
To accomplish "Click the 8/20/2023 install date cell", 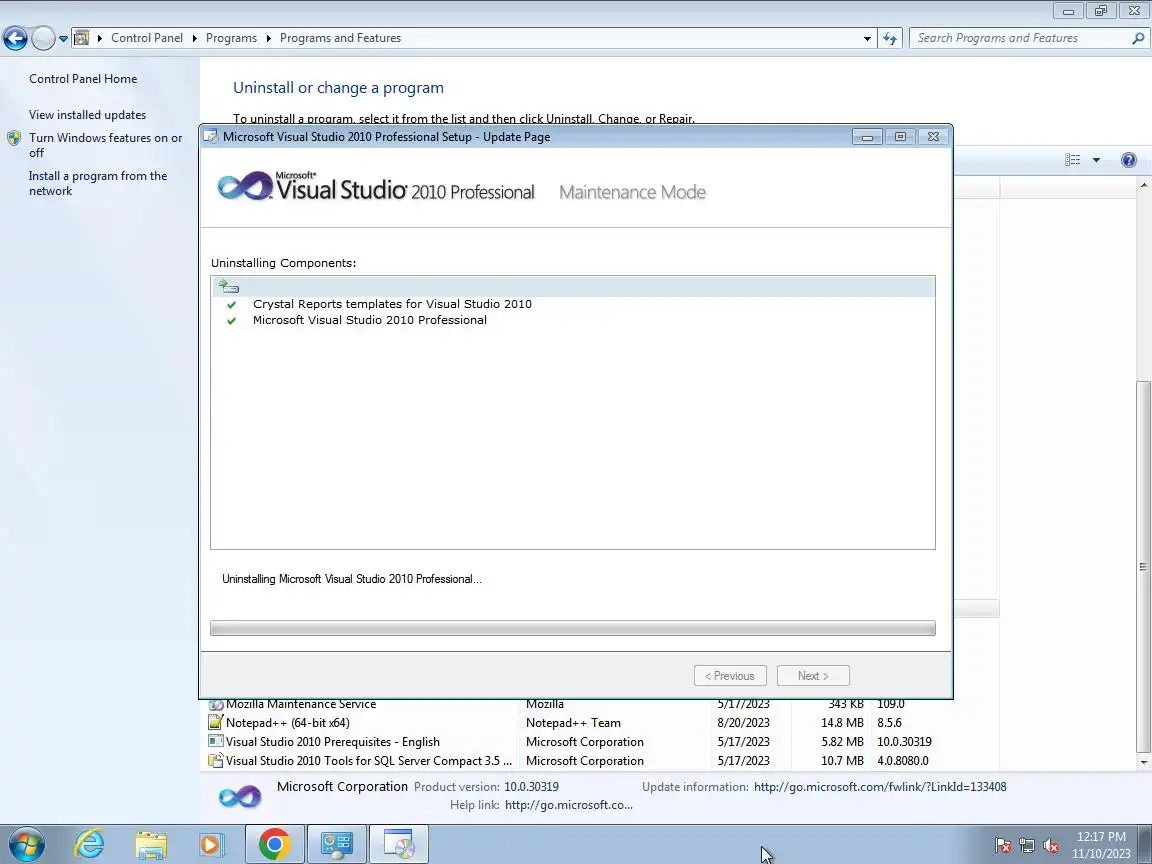I will tap(744, 723).
